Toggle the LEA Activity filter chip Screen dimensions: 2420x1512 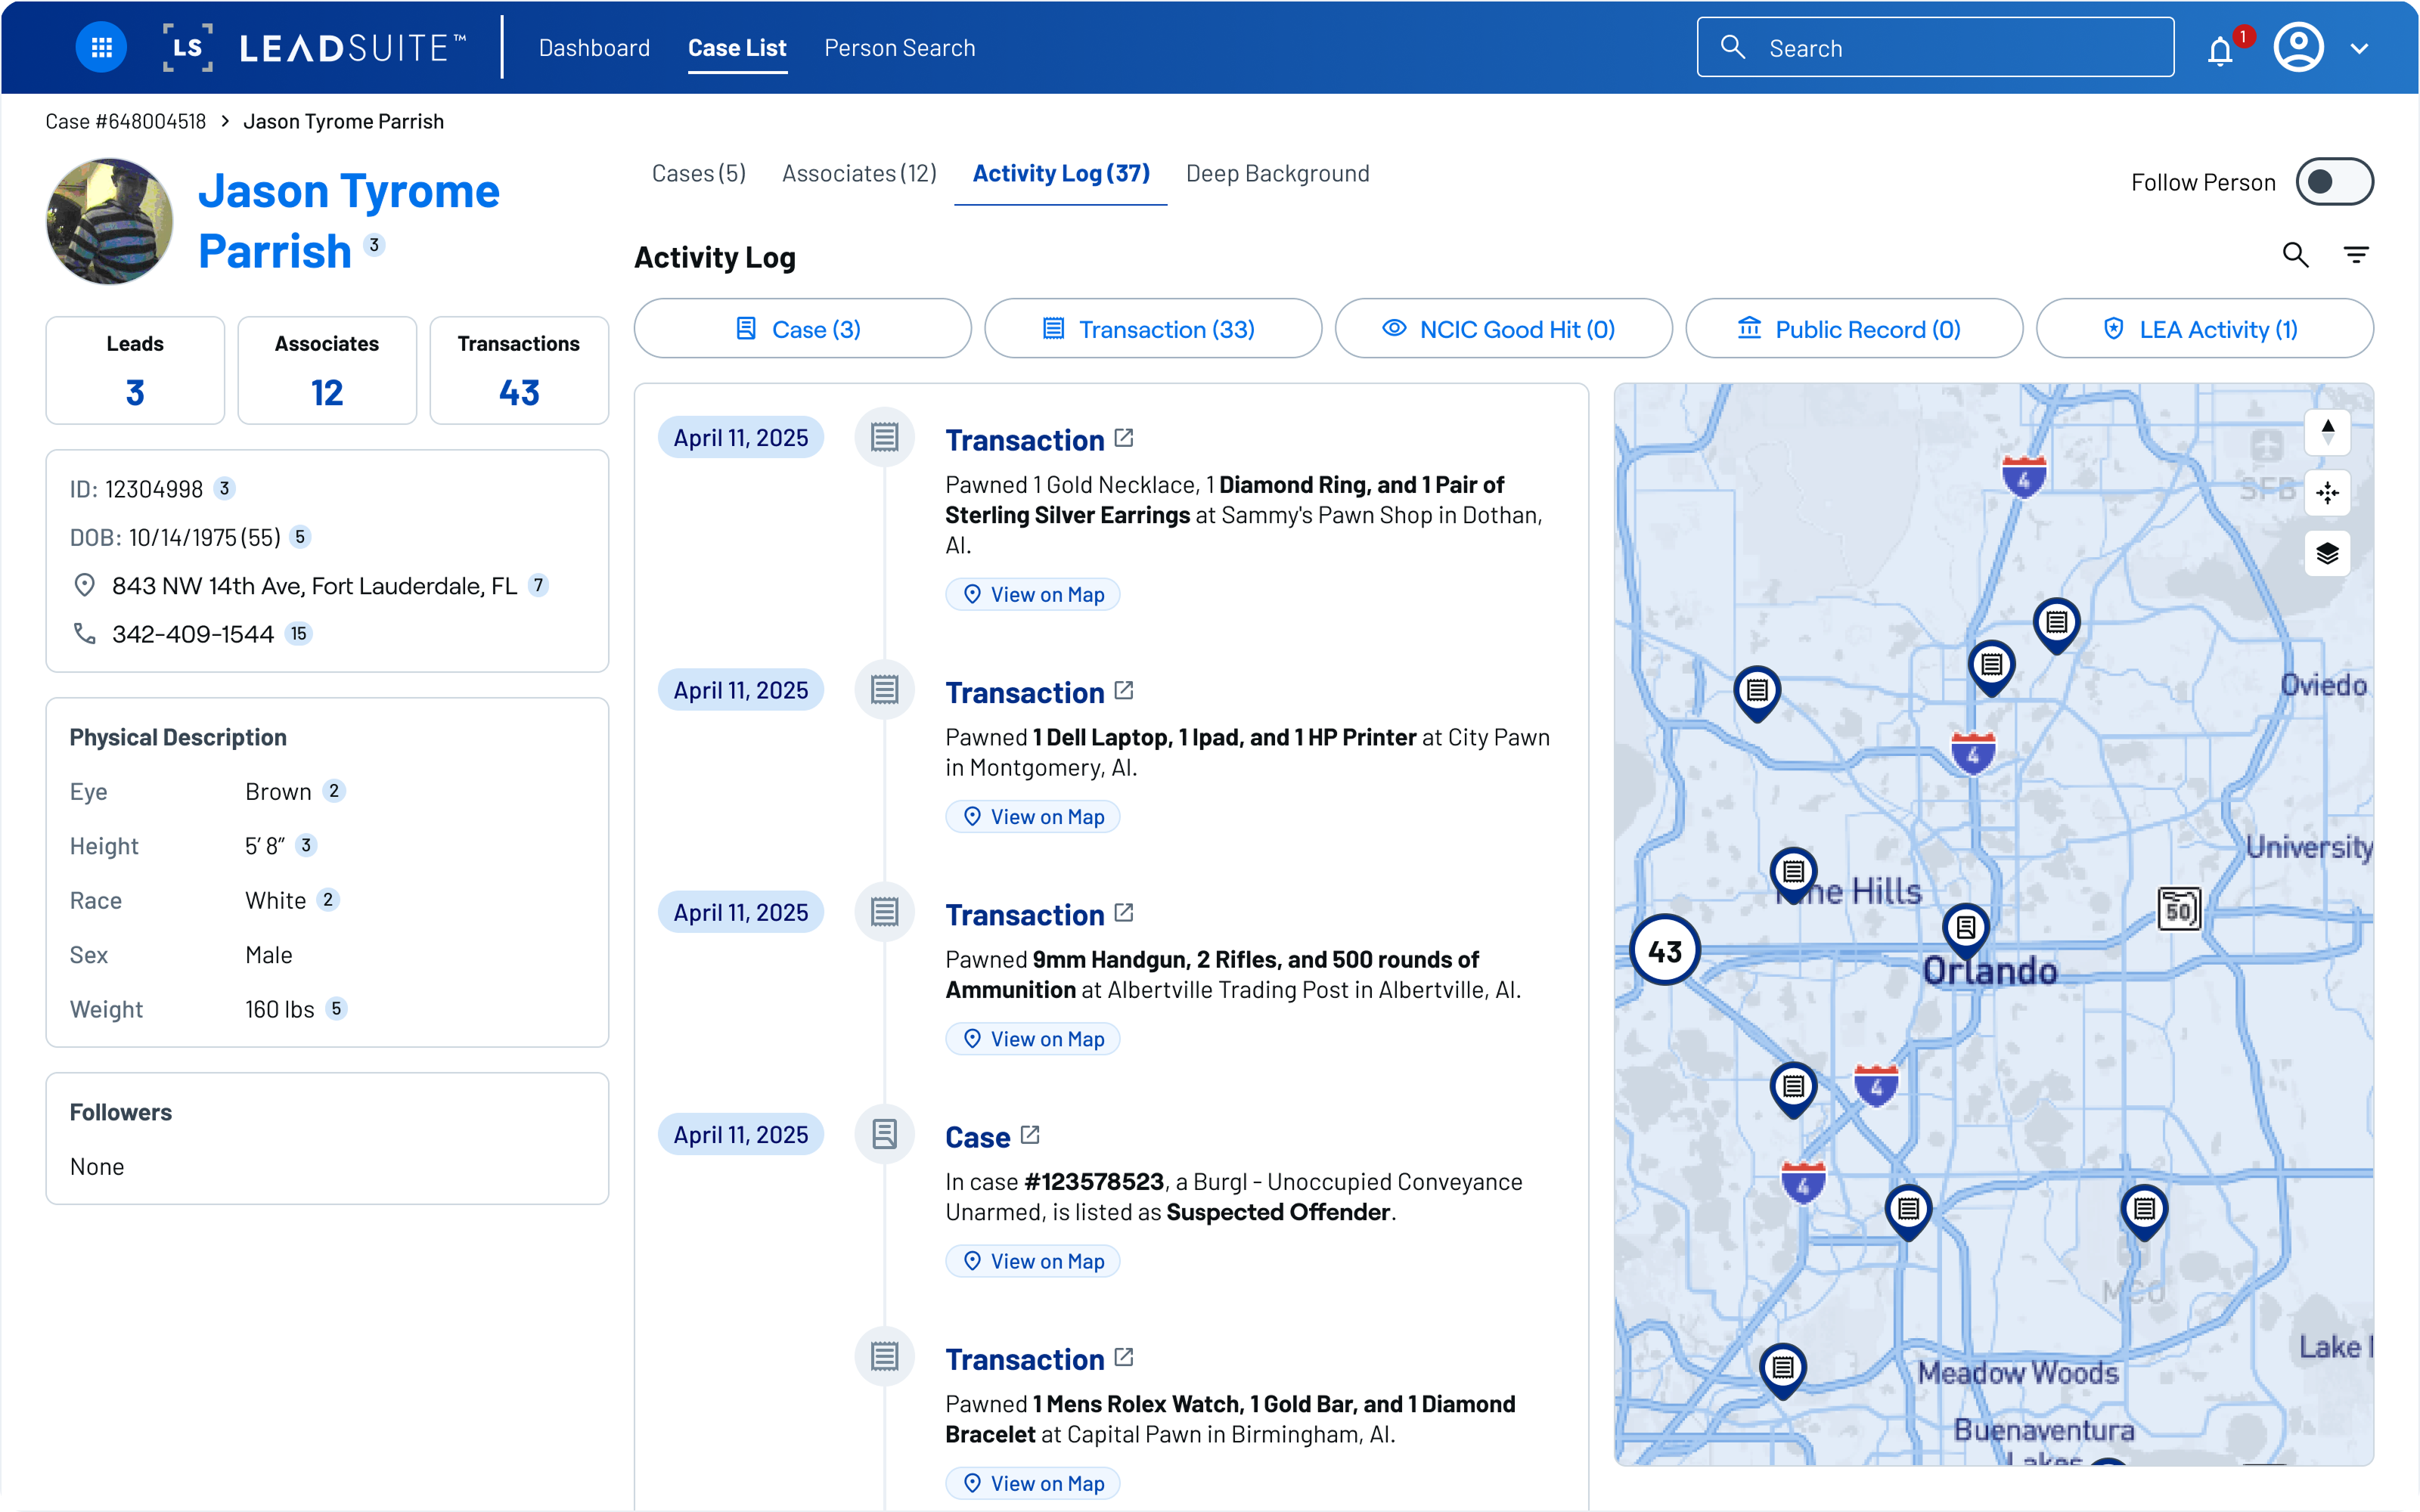point(2204,329)
